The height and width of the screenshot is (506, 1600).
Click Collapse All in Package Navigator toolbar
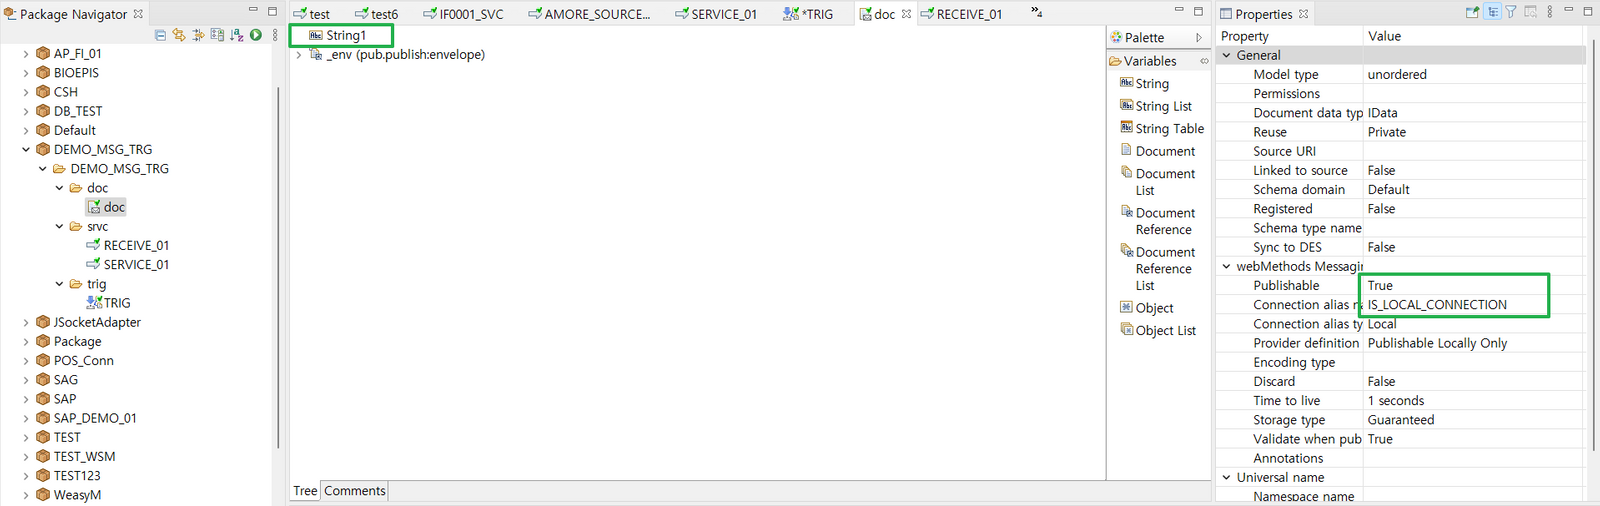160,35
